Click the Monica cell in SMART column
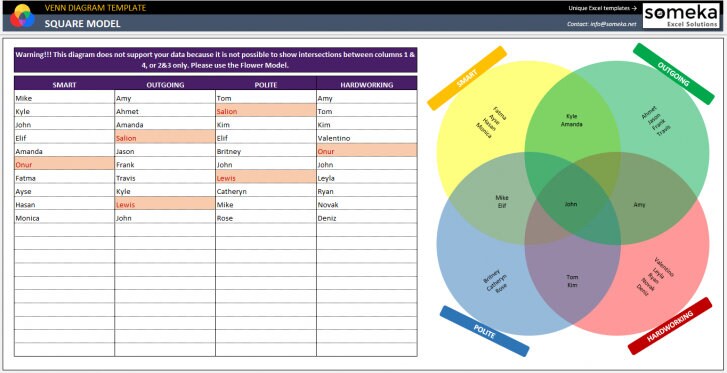The height and width of the screenshot is (373, 727). click(64, 218)
